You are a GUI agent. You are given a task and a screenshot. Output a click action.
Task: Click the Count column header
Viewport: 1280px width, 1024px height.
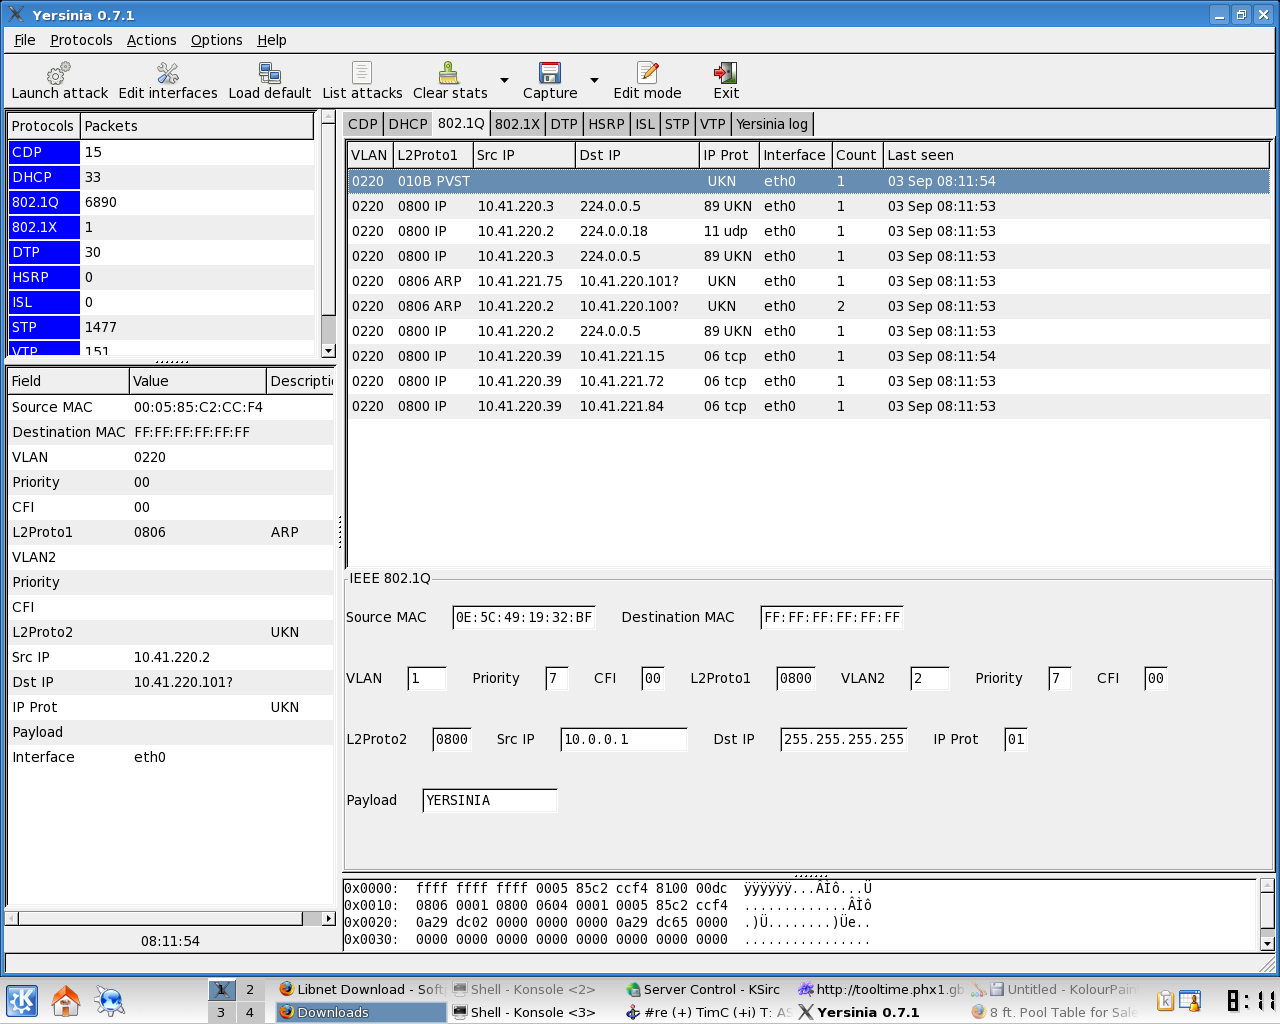tap(856, 155)
